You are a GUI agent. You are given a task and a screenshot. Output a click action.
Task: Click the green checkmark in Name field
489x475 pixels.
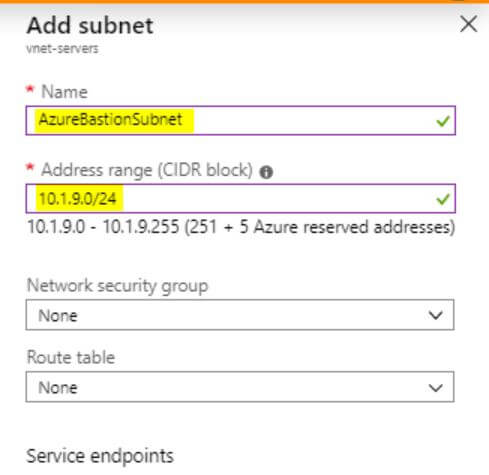pyautogui.click(x=443, y=121)
